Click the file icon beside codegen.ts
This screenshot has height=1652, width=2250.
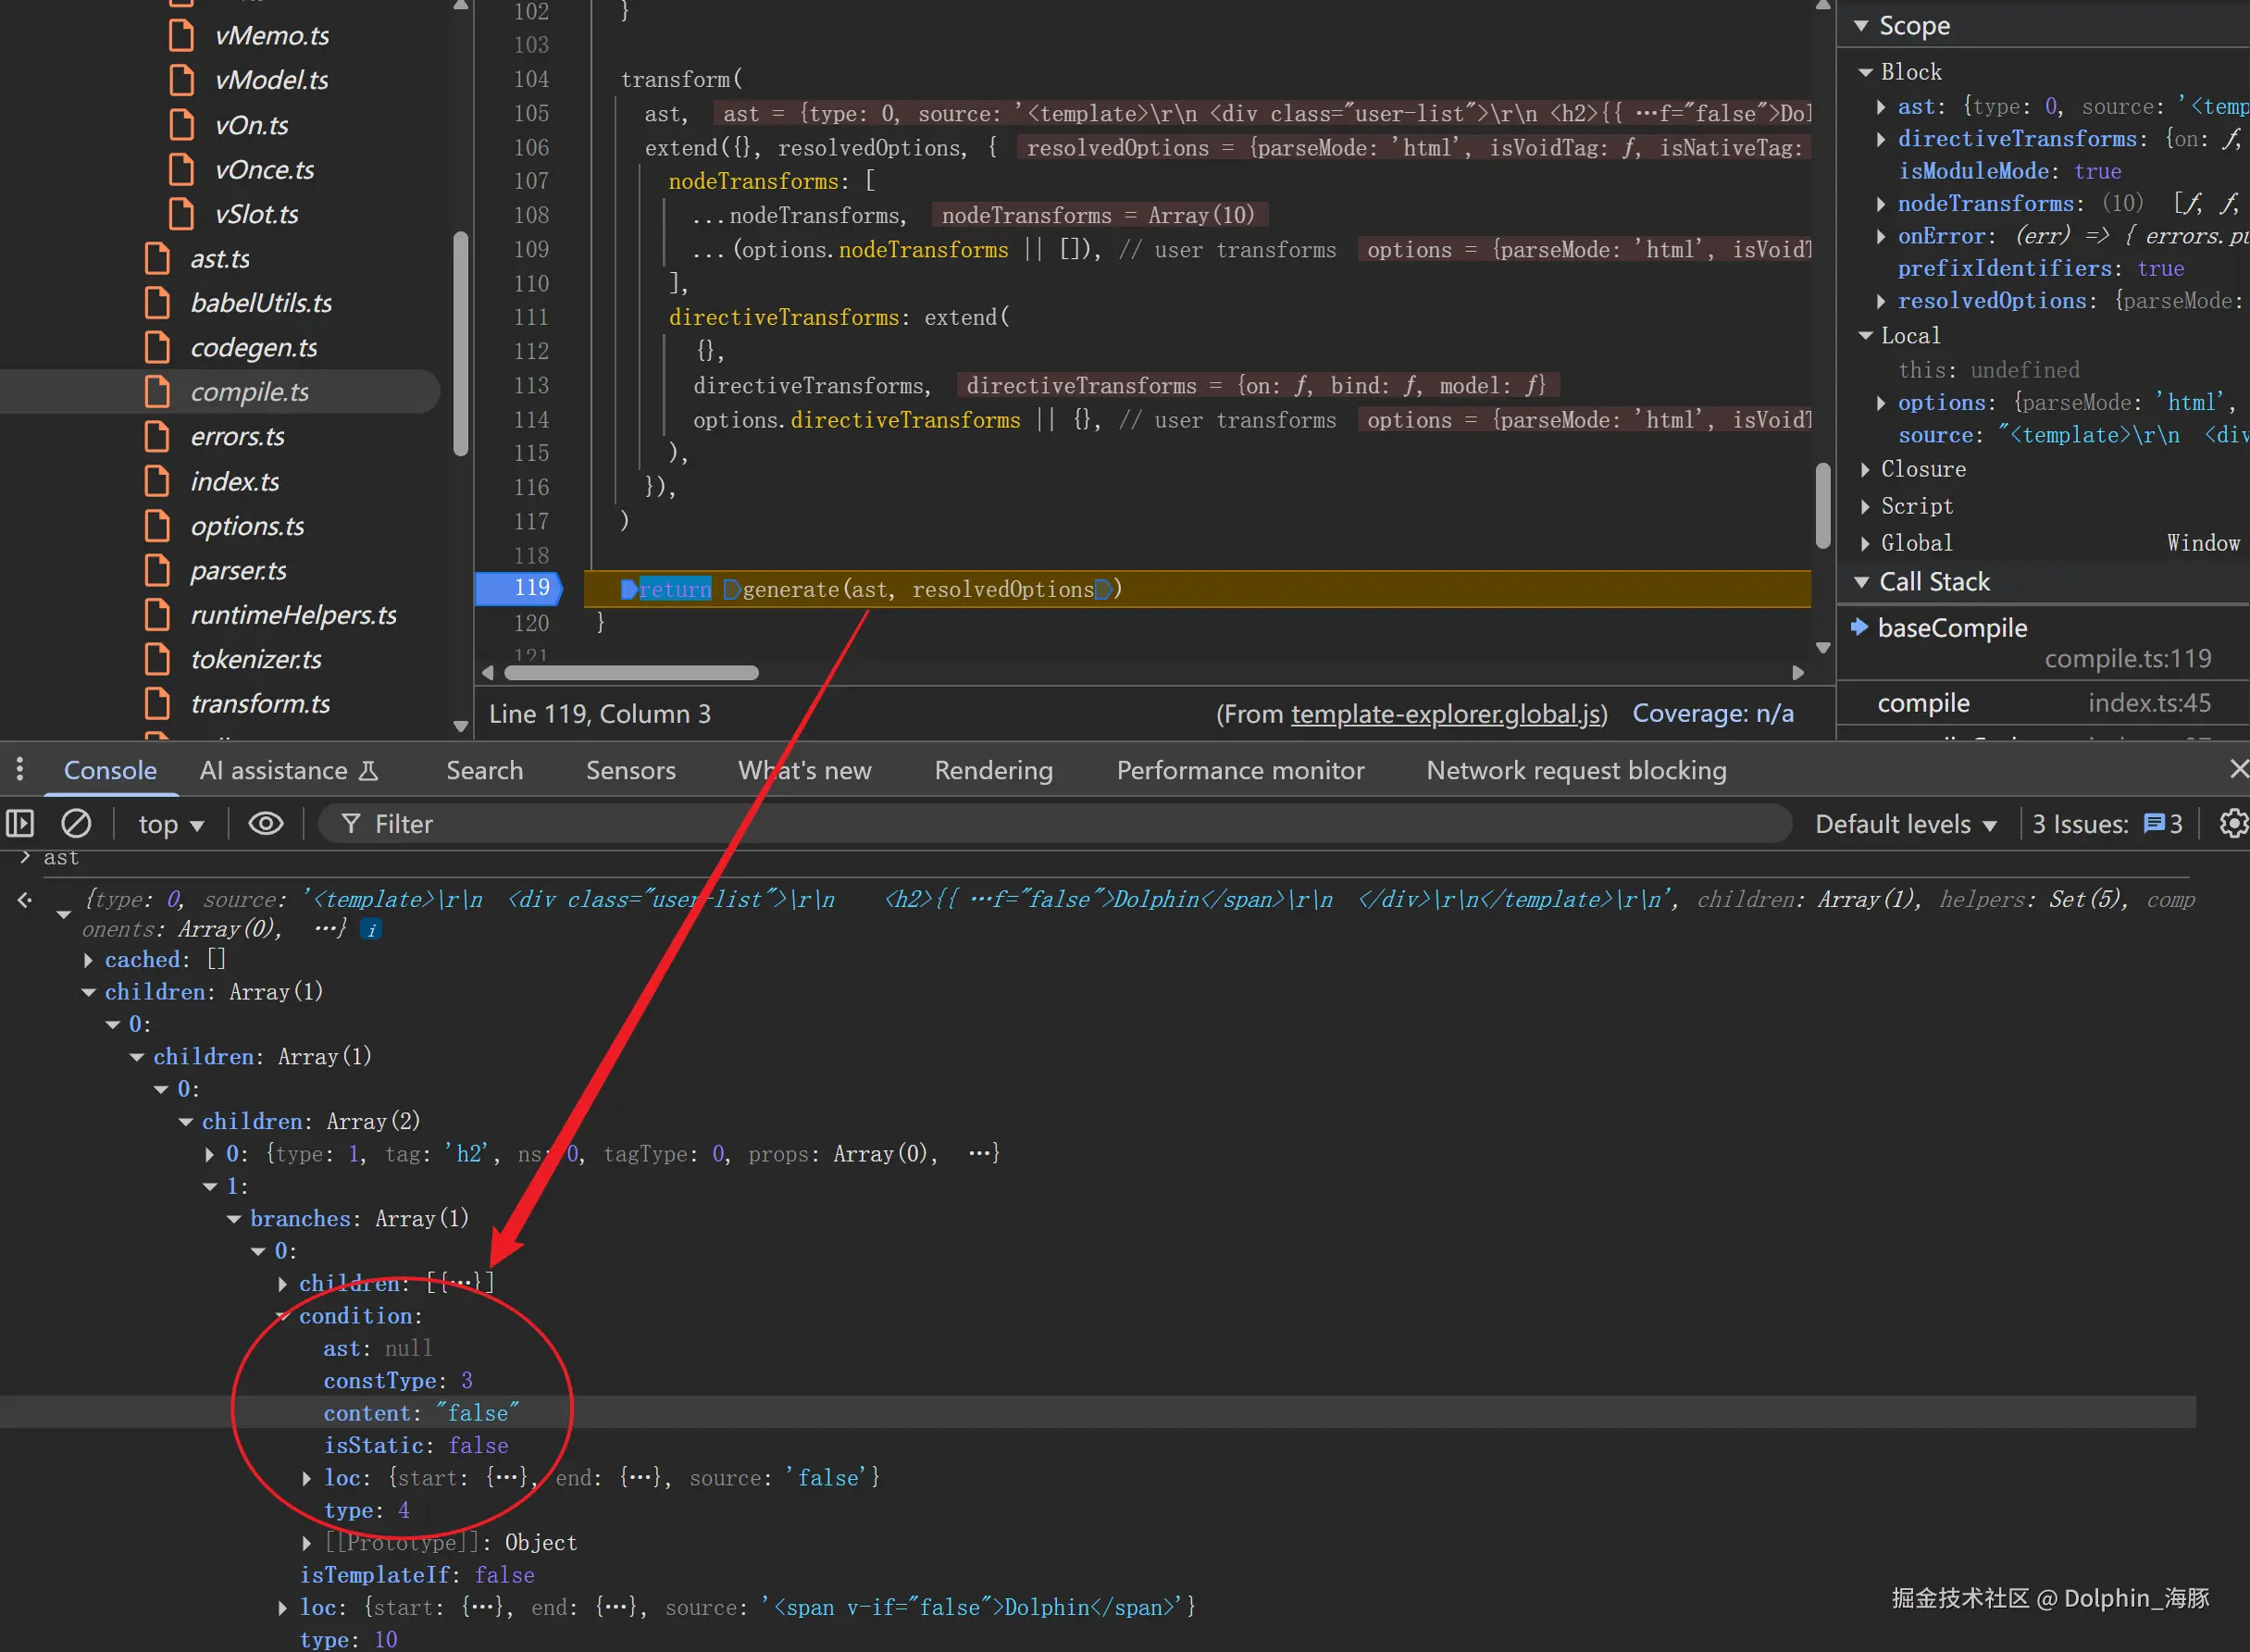(x=157, y=347)
